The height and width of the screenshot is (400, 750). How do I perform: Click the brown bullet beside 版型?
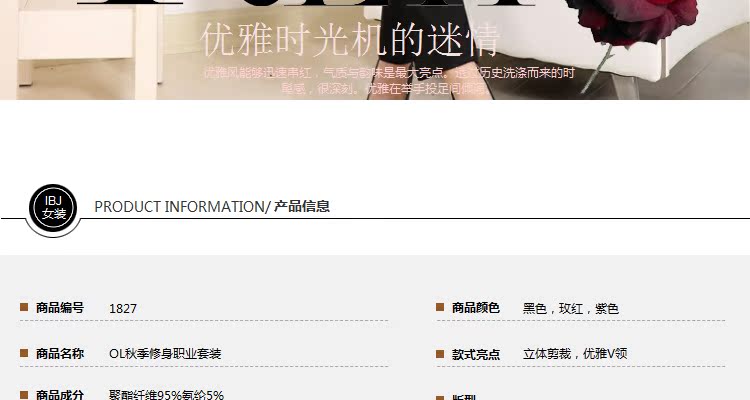440,398
